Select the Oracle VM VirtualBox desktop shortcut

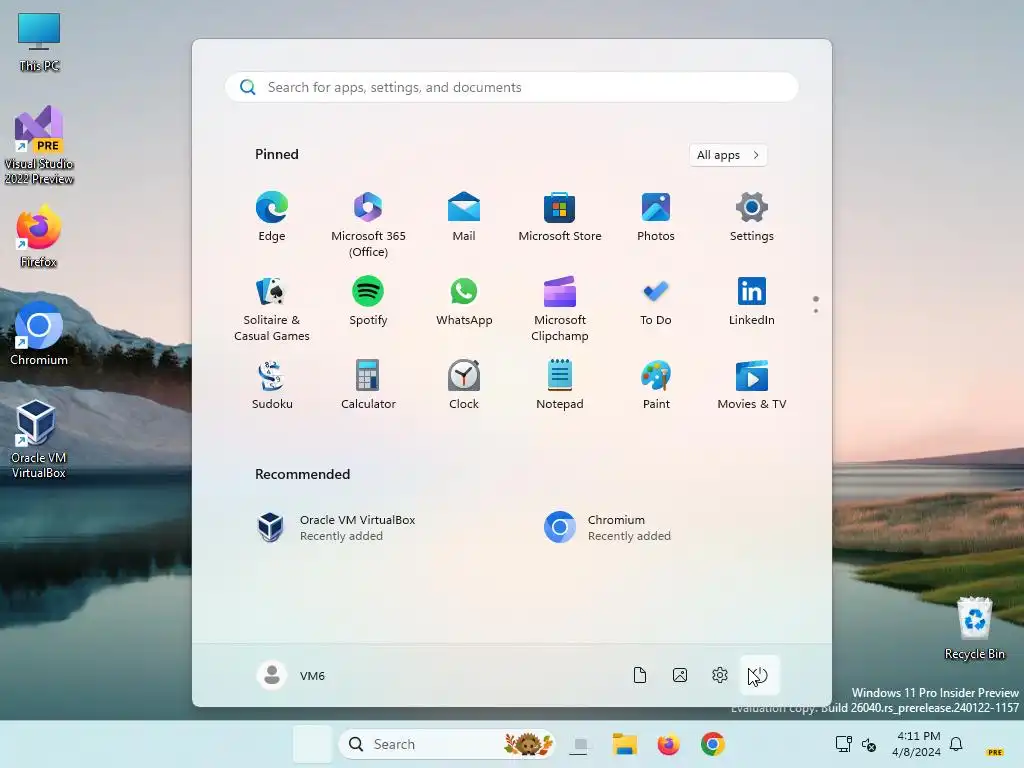tap(39, 439)
